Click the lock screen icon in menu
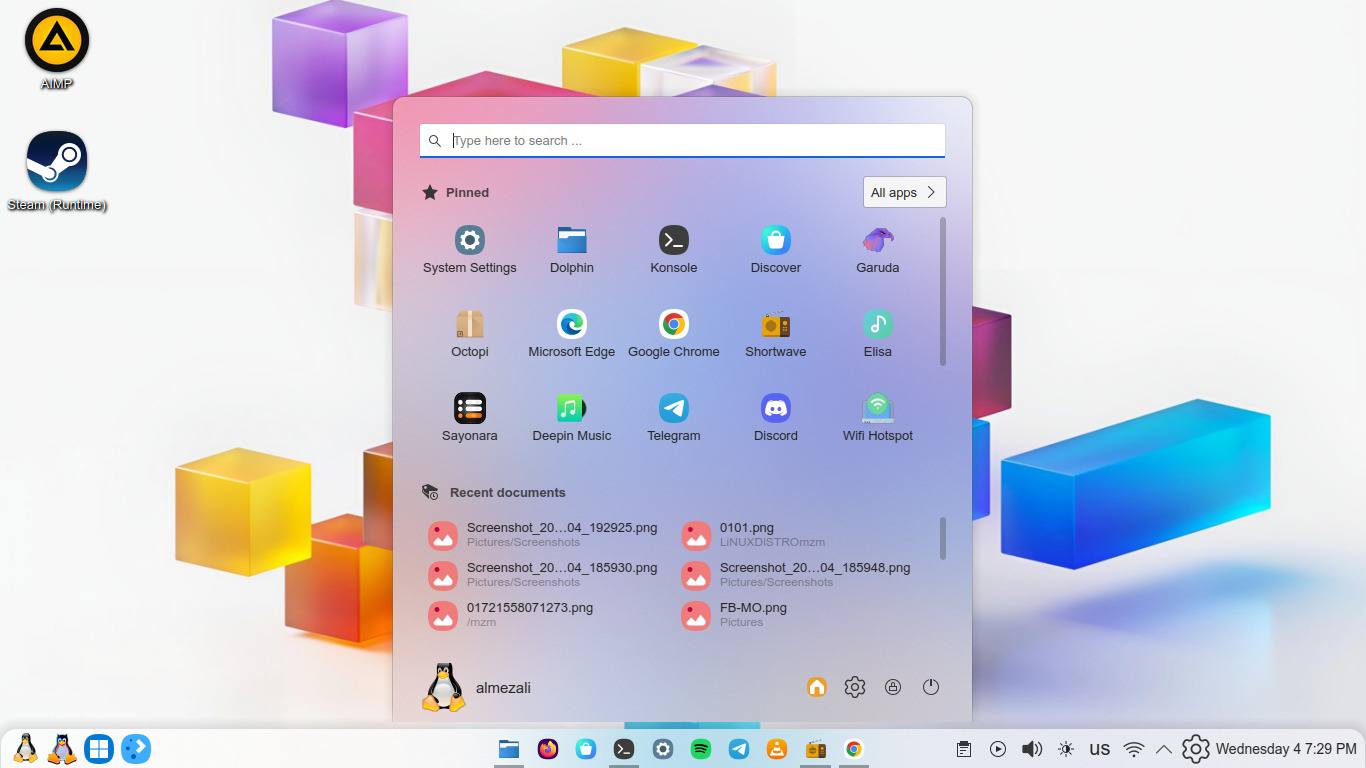The width and height of the screenshot is (1366, 768). coord(893,687)
